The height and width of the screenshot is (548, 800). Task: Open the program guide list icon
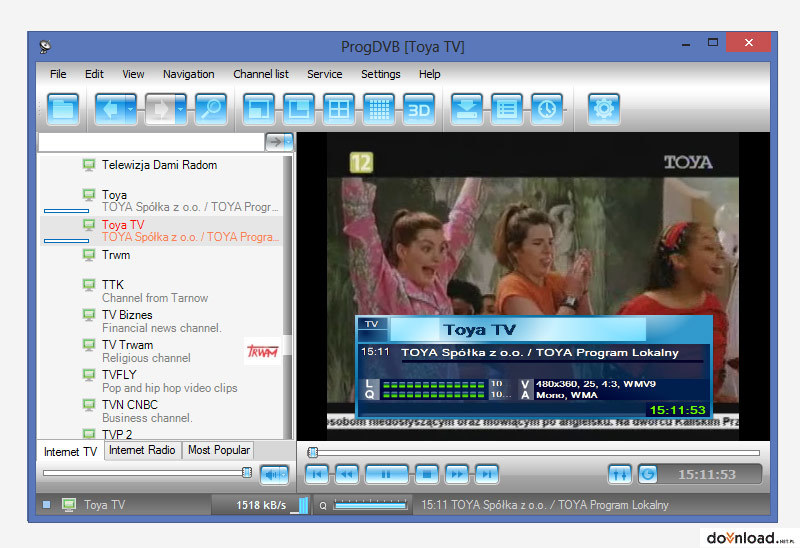coord(507,109)
